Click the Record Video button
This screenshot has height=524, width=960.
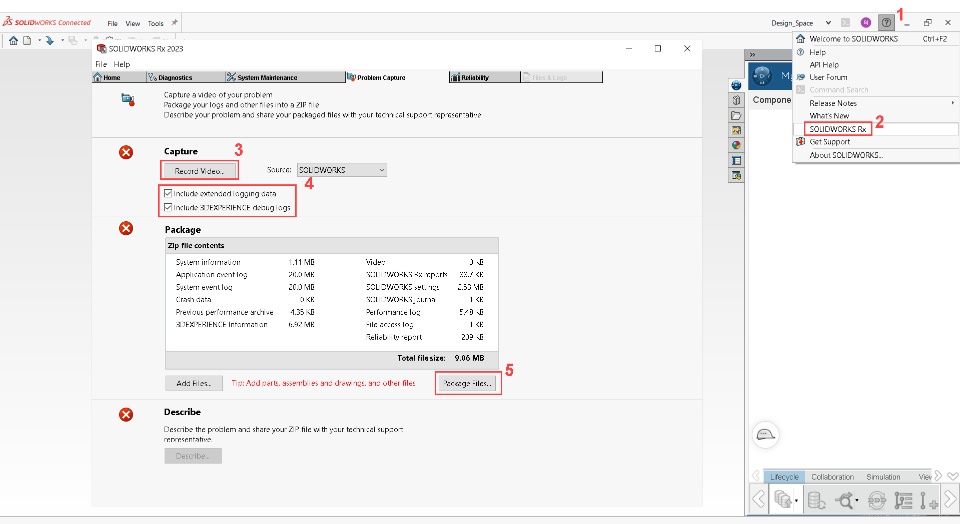(199, 171)
